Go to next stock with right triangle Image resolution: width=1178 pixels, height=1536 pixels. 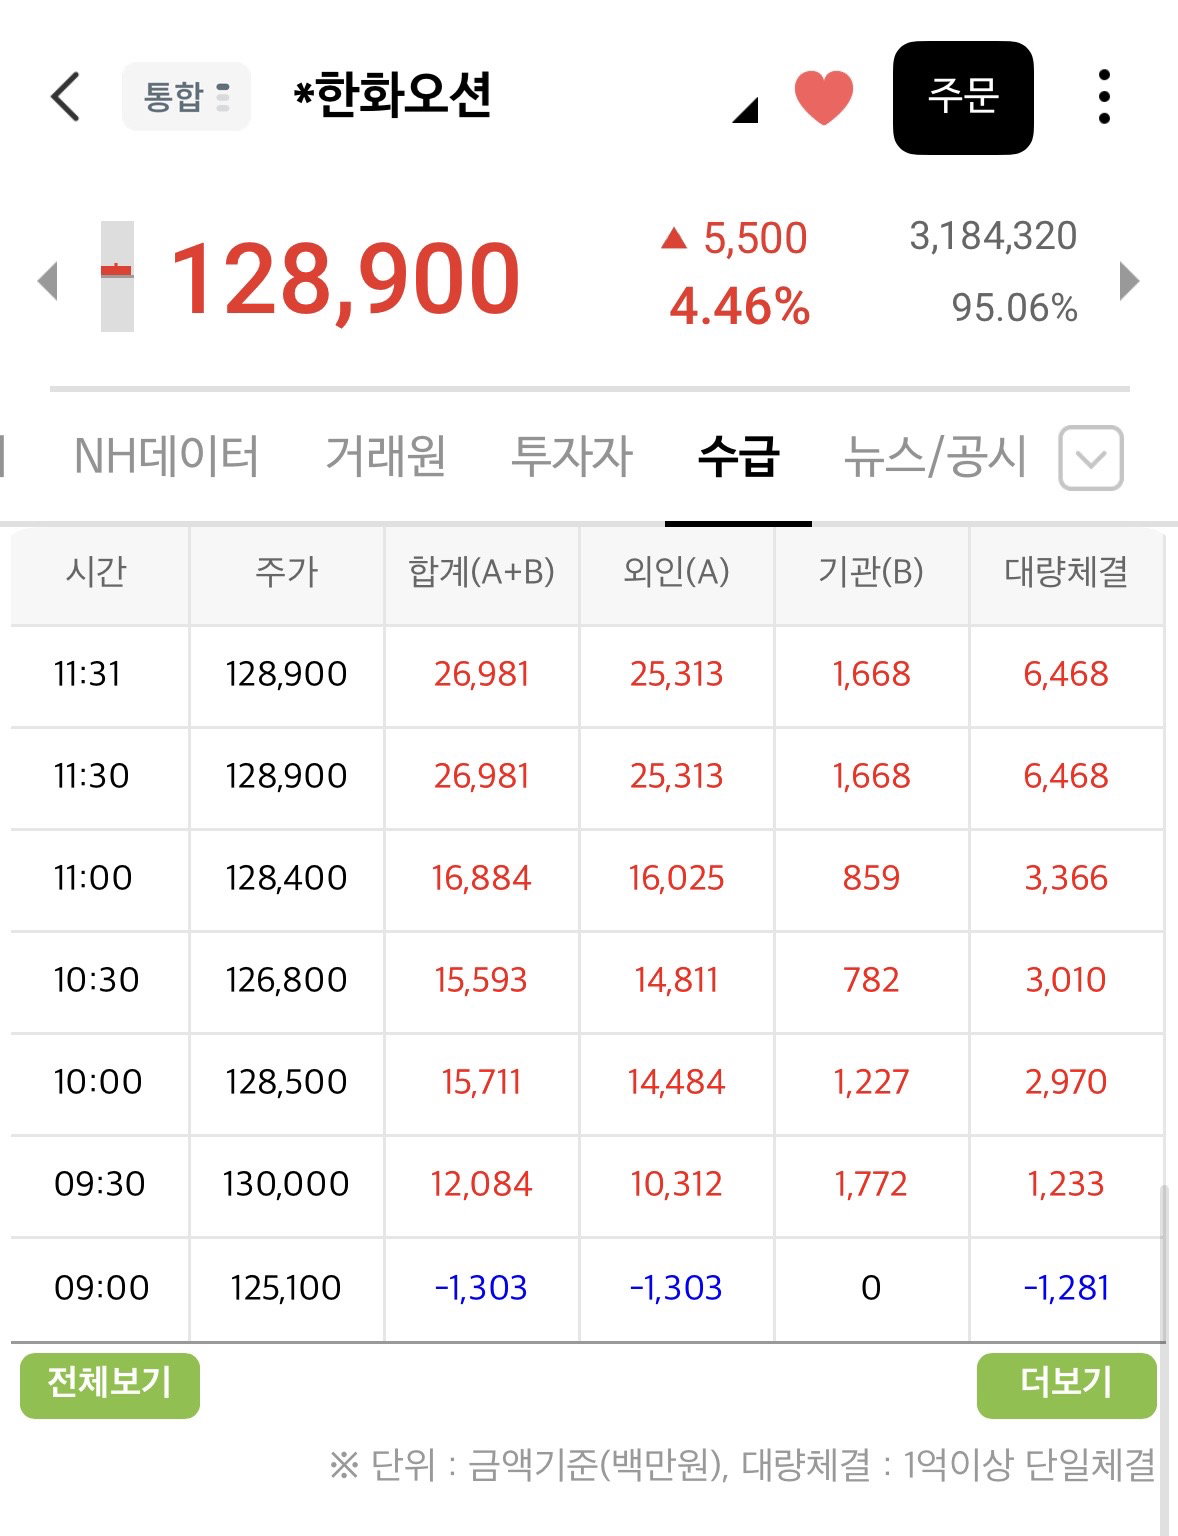[x=1130, y=280]
